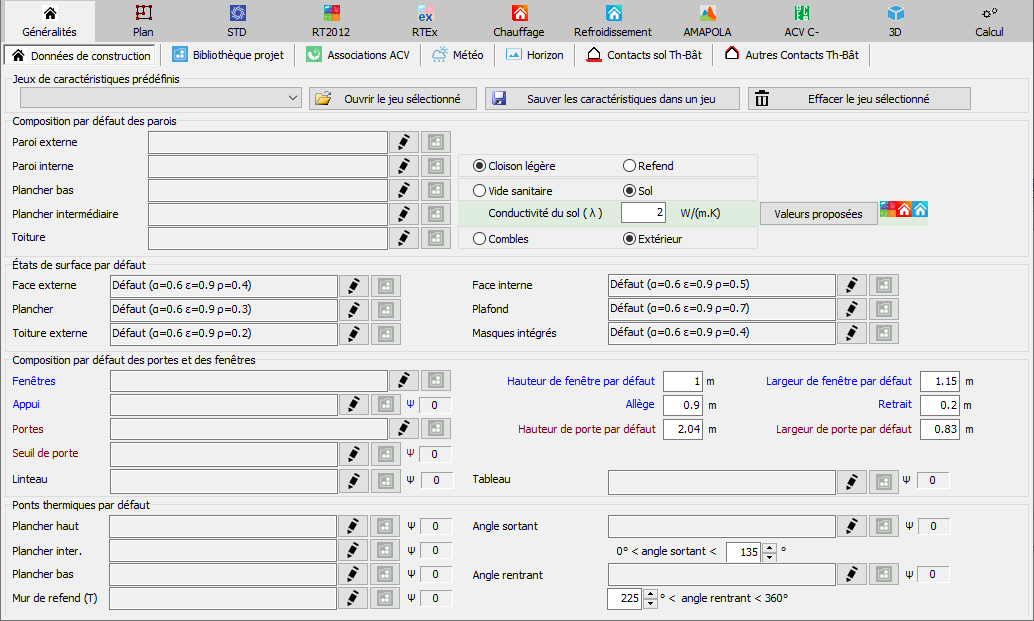Click Ouvrir le jeu sélectionné button
Image resolution: width=1034 pixels, height=621 pixels.
(392, 99)
